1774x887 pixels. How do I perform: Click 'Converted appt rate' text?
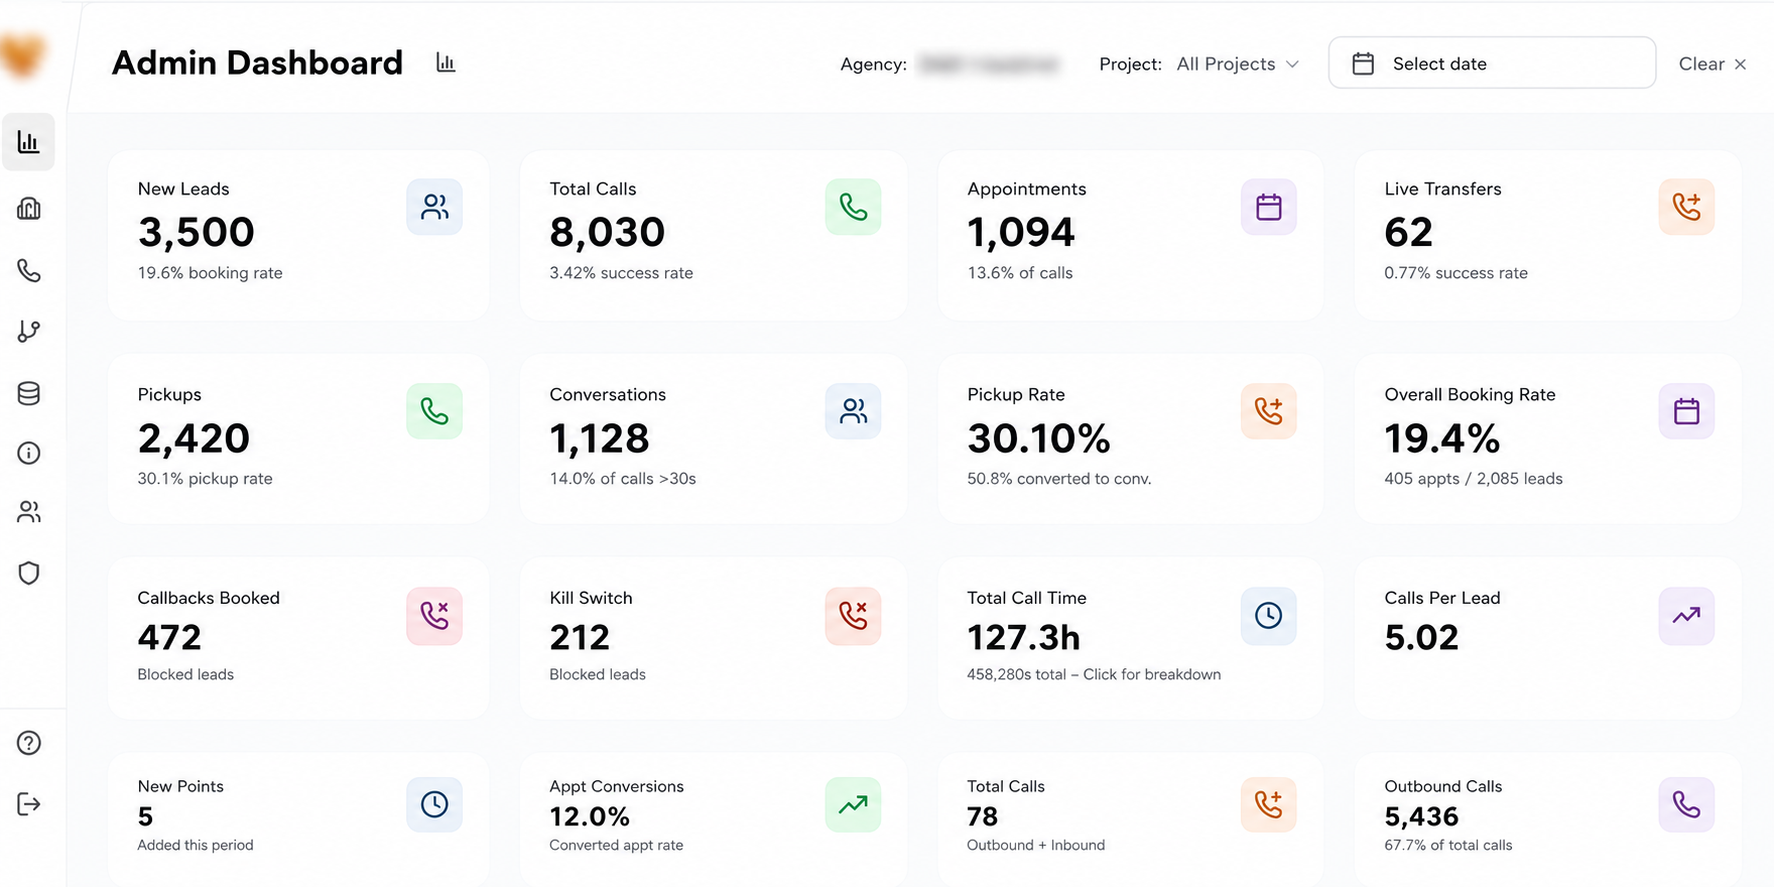tap(616, 845)
